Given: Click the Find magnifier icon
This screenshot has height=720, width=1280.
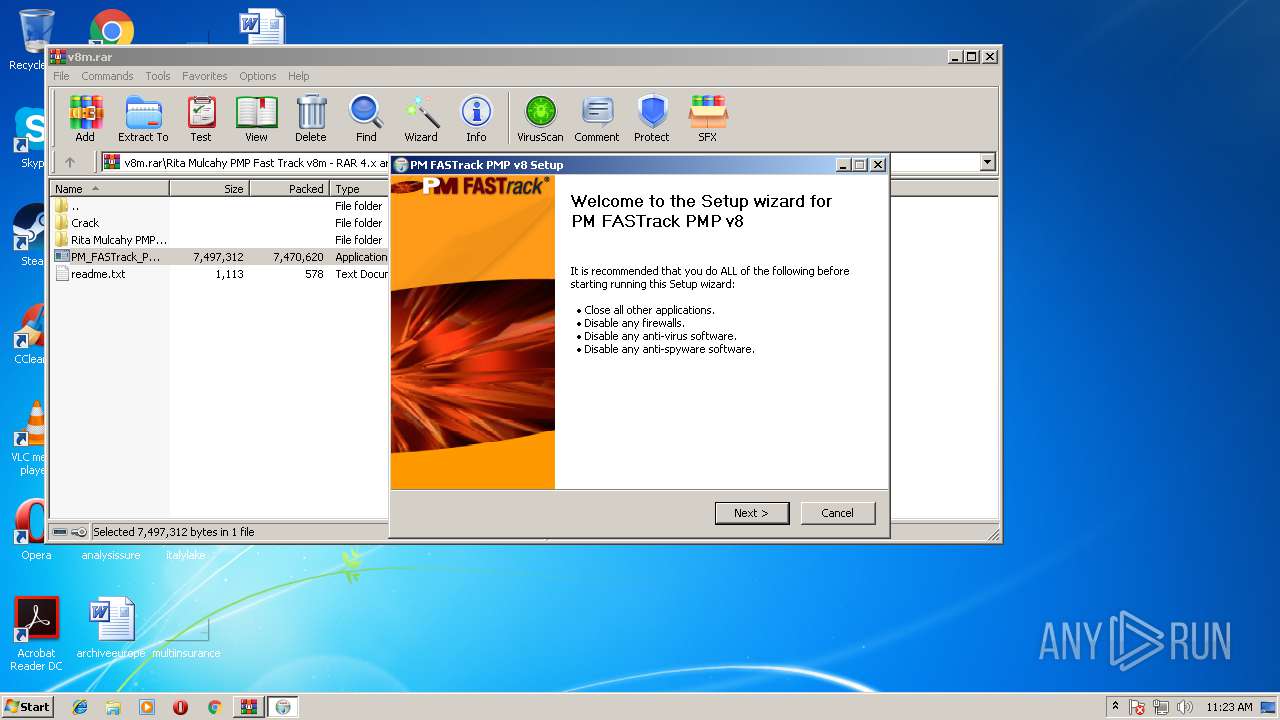Looking at the screenshot, I should [x=366, y=119].
